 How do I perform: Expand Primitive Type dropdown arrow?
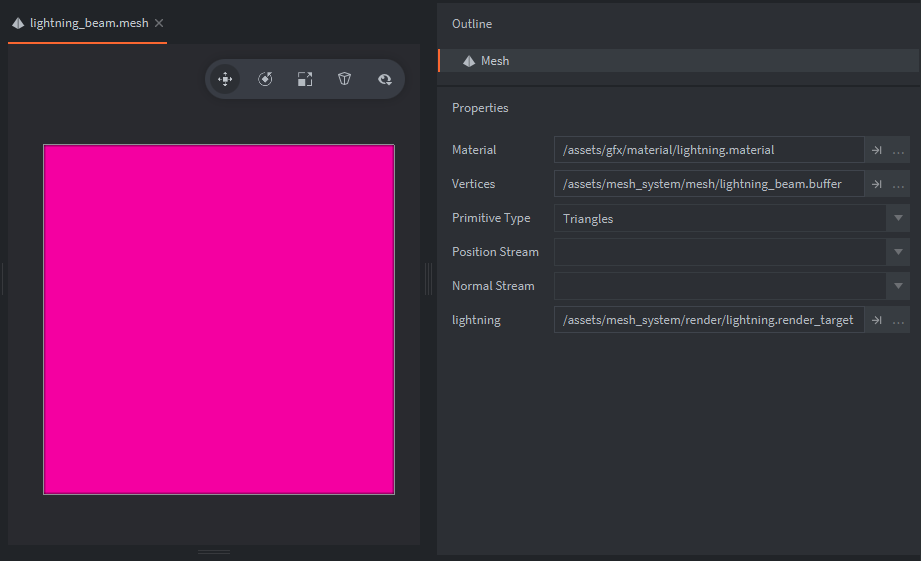(x=898, y=218)
